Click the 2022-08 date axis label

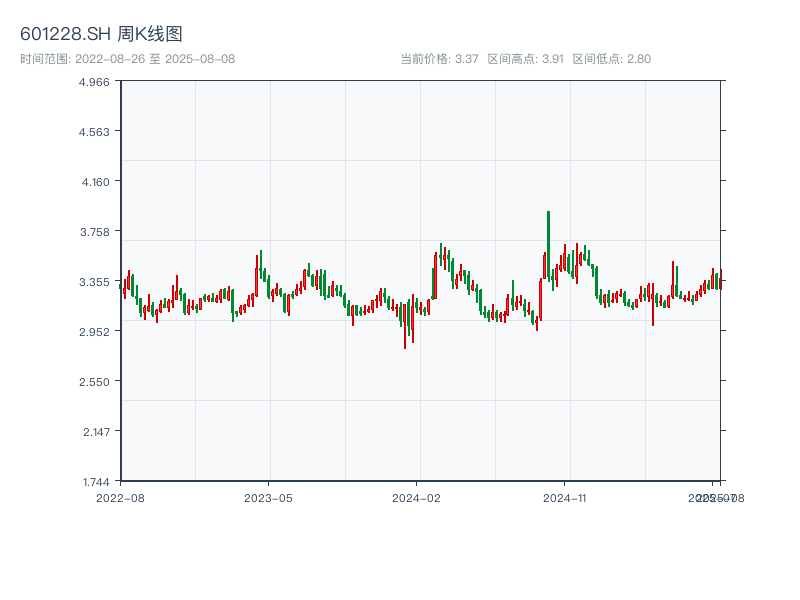[x=120, y=497]
